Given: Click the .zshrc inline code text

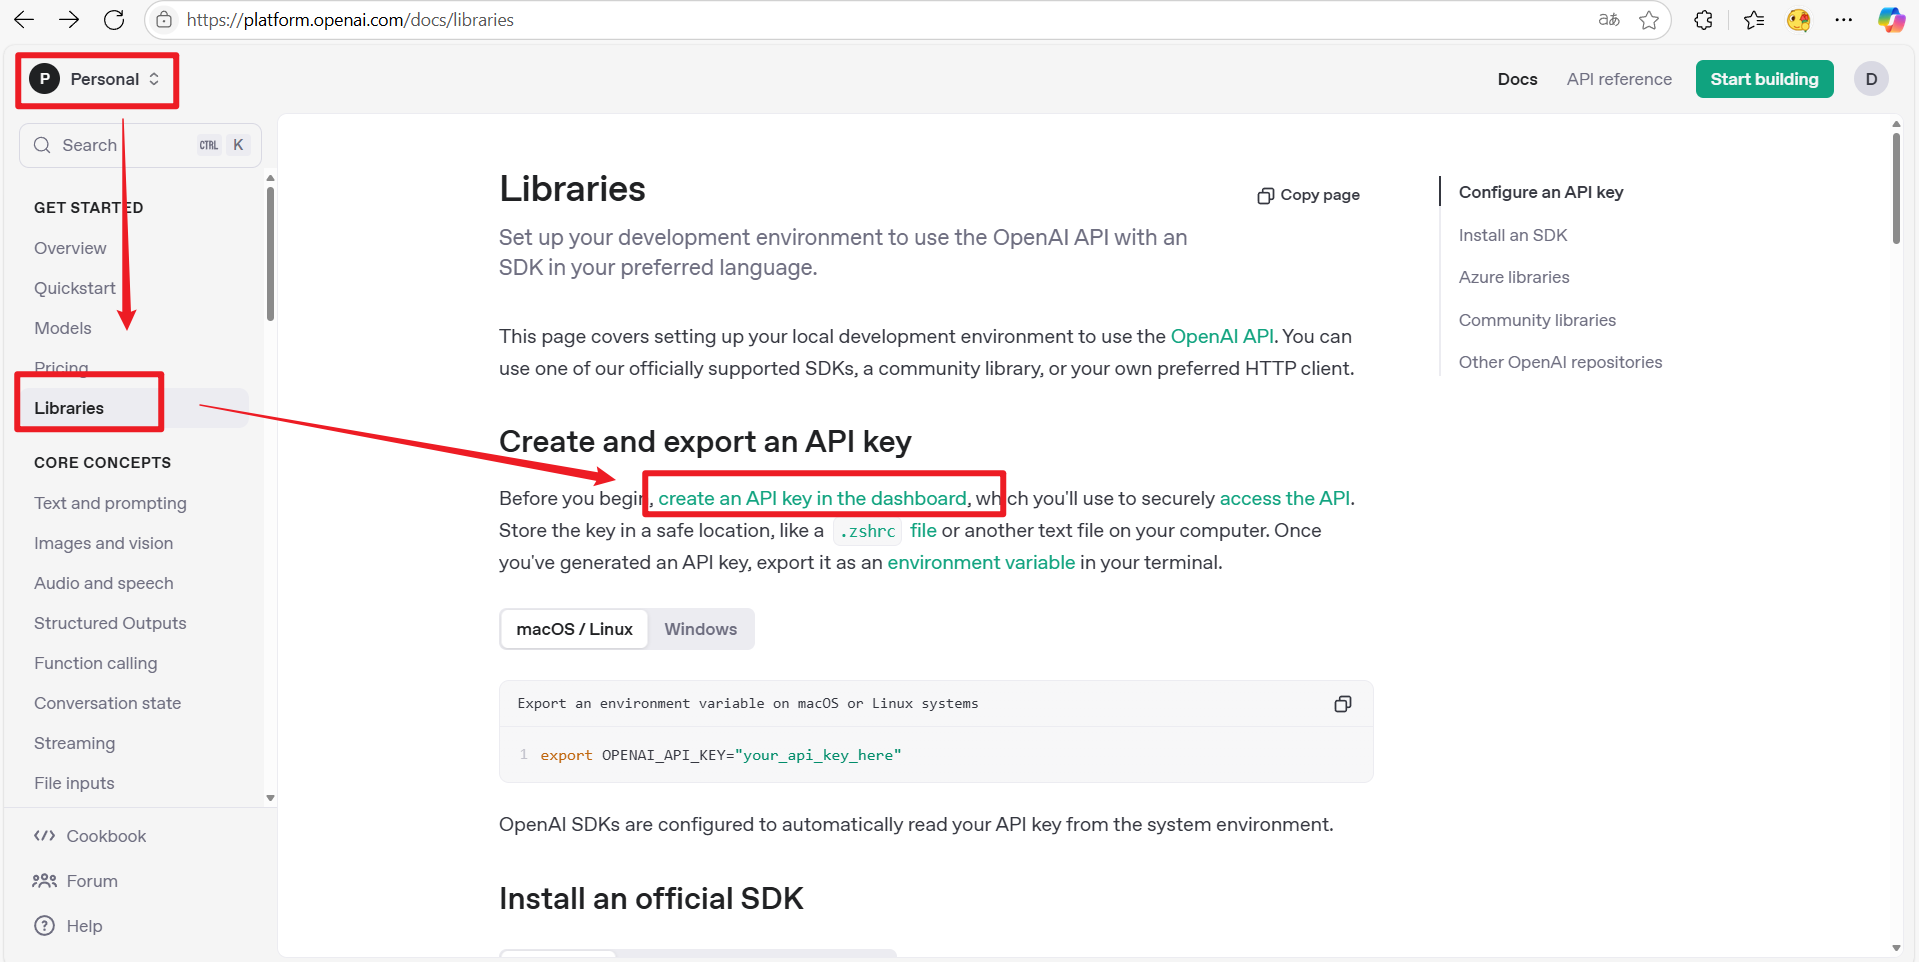Looking at the screenshot, I should pos(867,531).
